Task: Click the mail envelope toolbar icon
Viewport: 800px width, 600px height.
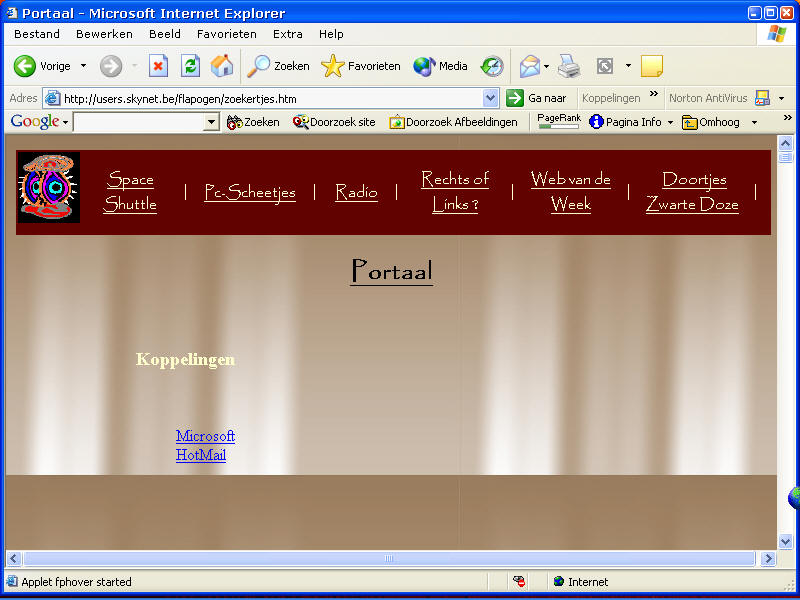Action: click(530, 66)
